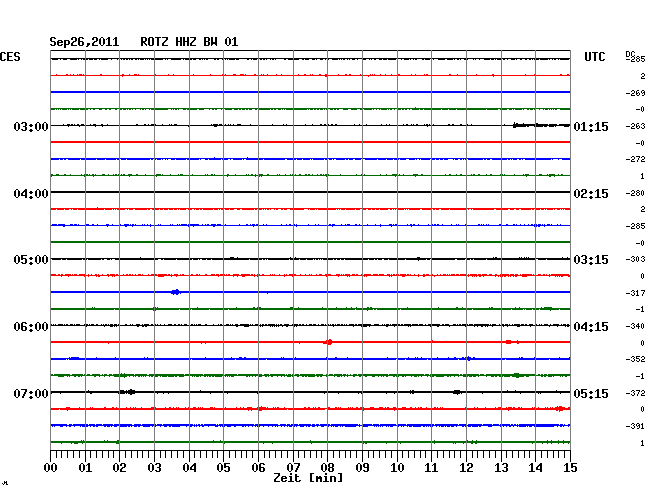Click the red spike at minute 08 below 04:15

(x=329, y=342)
